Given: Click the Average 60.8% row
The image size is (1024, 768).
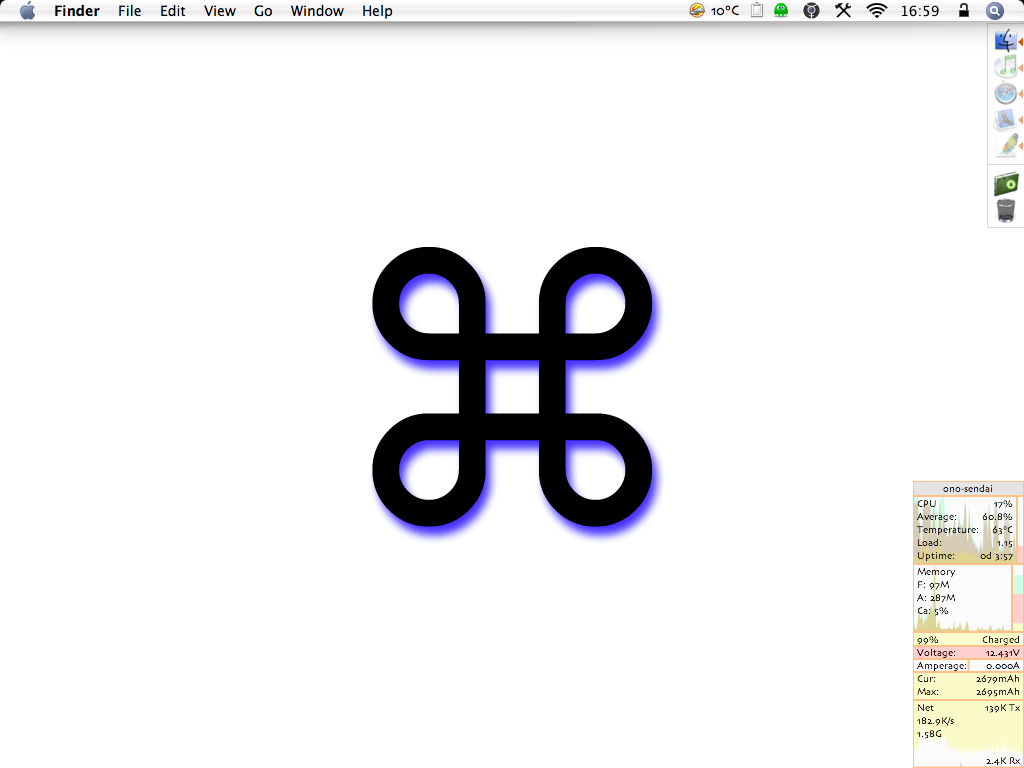Looking at the screenshot, I should coord(965,517).
